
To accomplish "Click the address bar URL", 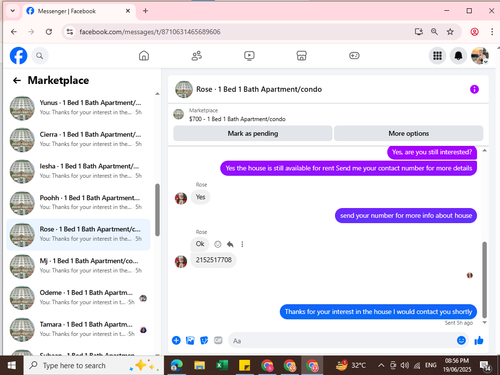I will click(x=150, y=32).
